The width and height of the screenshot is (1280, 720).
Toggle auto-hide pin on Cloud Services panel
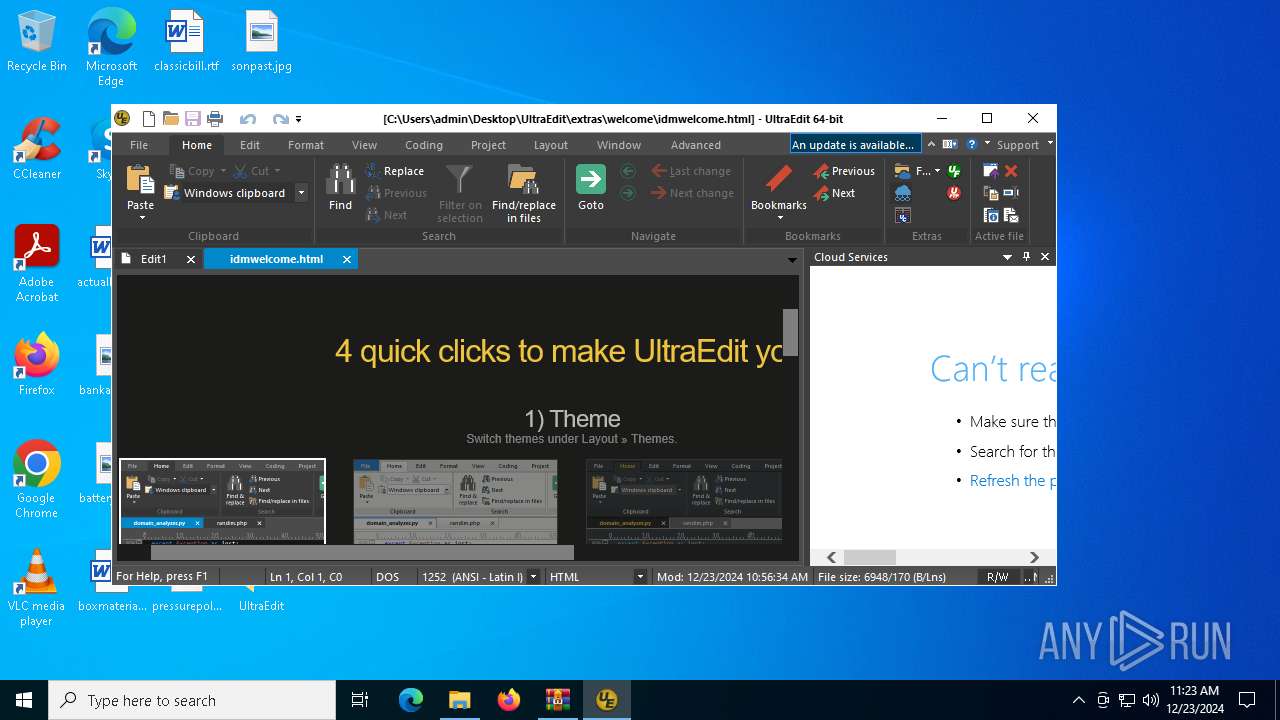[x=1026, y=257]
